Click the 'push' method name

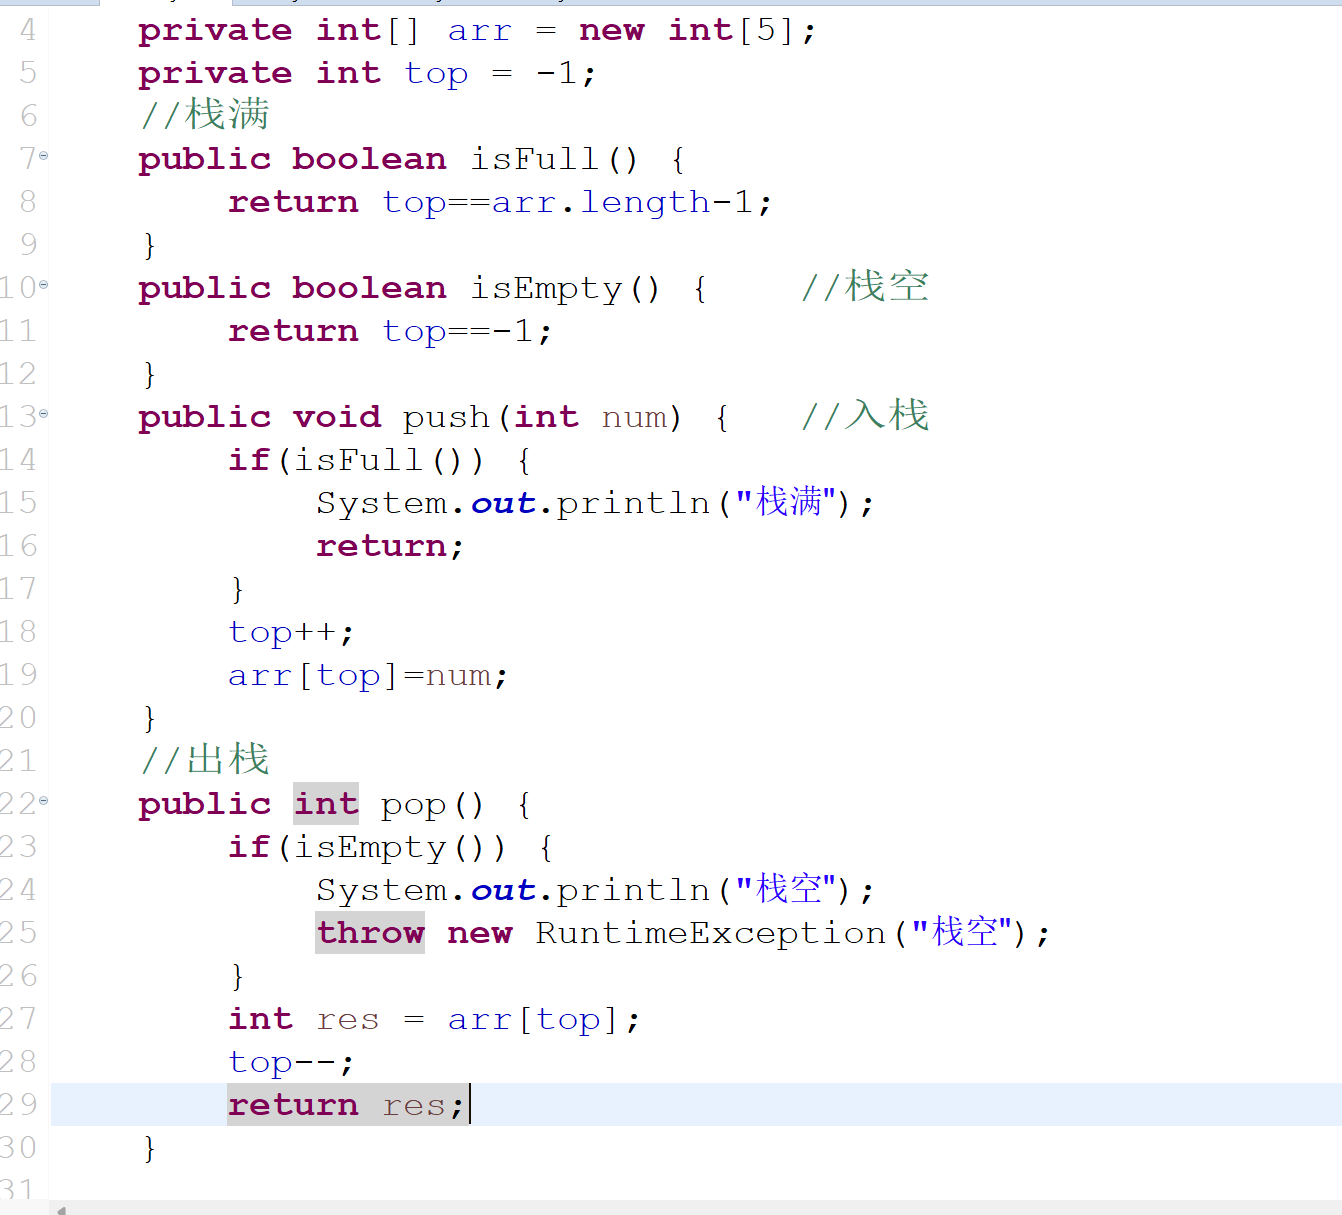click(446, 418)
